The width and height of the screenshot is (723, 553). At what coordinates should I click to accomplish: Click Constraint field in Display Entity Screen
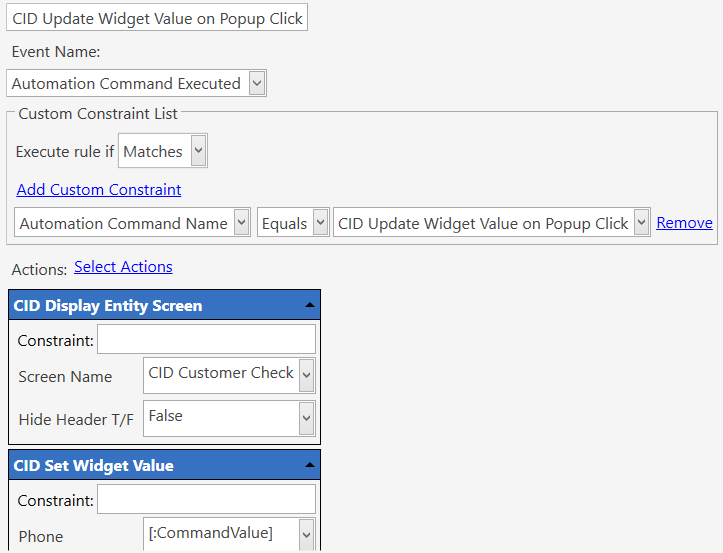click(x=207, y=339)
